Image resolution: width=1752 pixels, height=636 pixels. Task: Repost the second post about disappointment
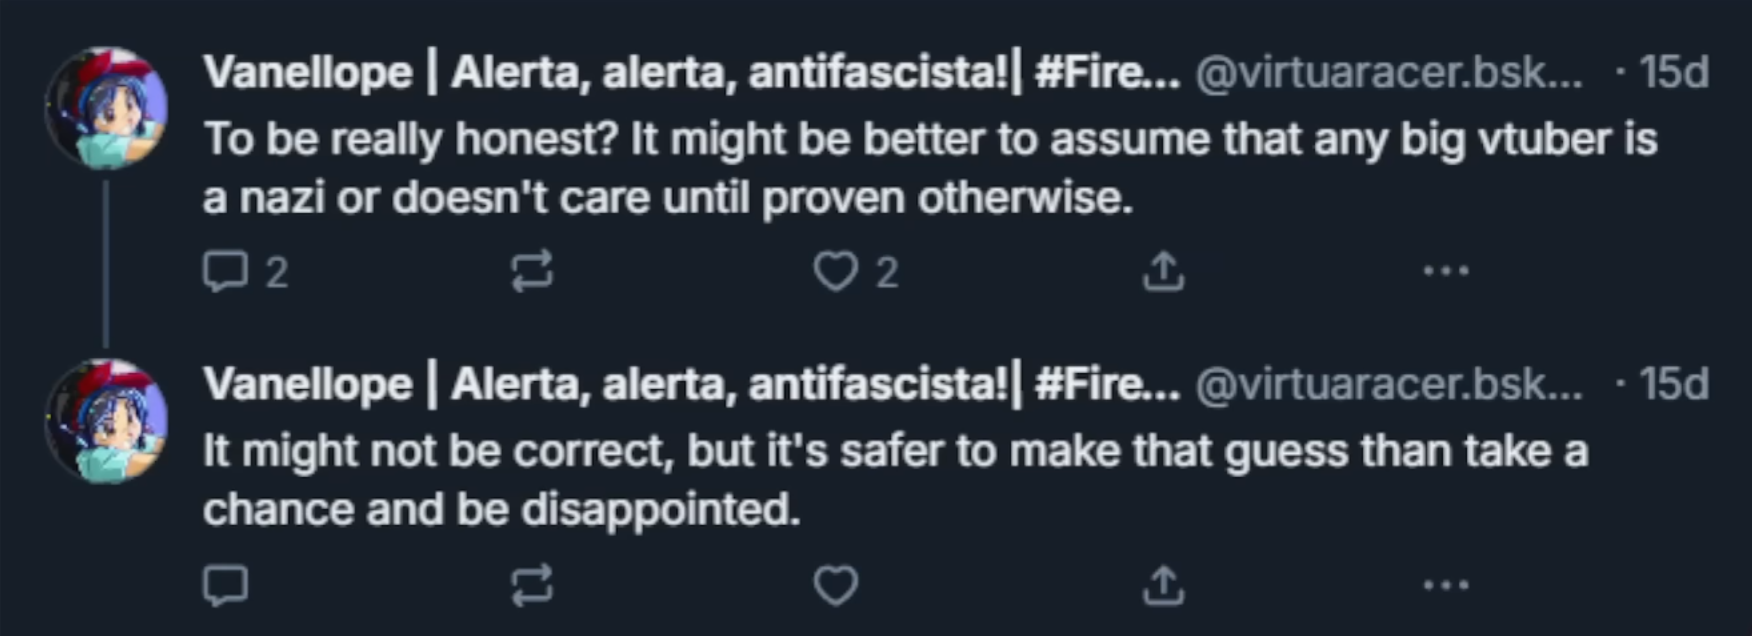click(x=531, y=585)
